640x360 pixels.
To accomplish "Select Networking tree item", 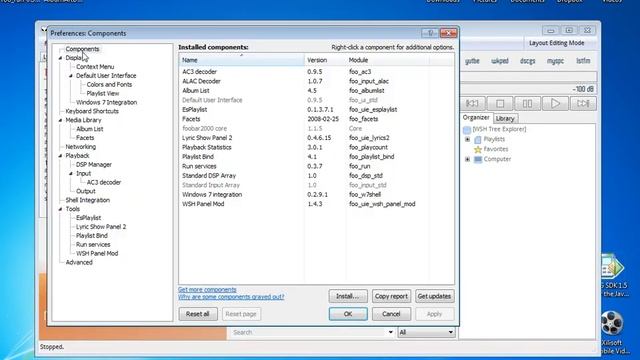I will pyautogui.click(x=80, y=147).
